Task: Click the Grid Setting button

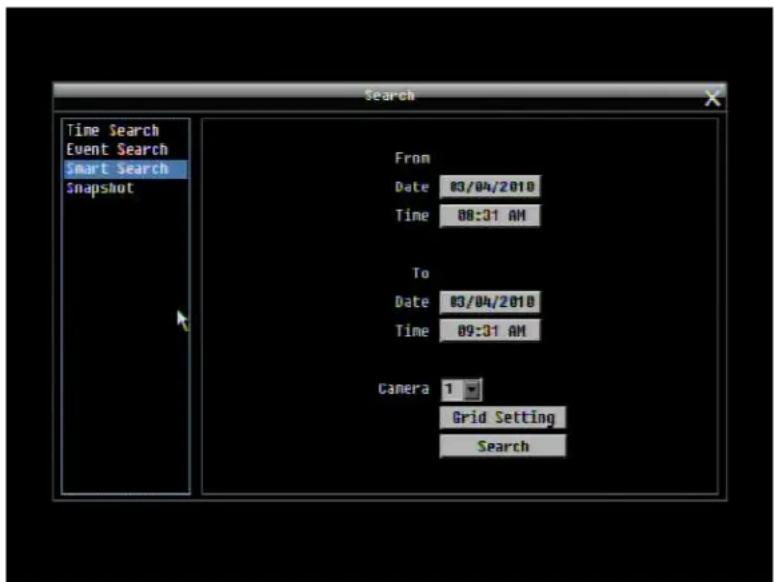Action: click(x=503, y=418)
